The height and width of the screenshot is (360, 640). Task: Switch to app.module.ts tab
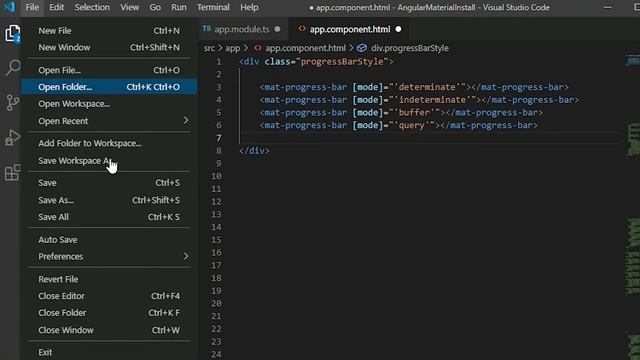[x=243, y=29]
